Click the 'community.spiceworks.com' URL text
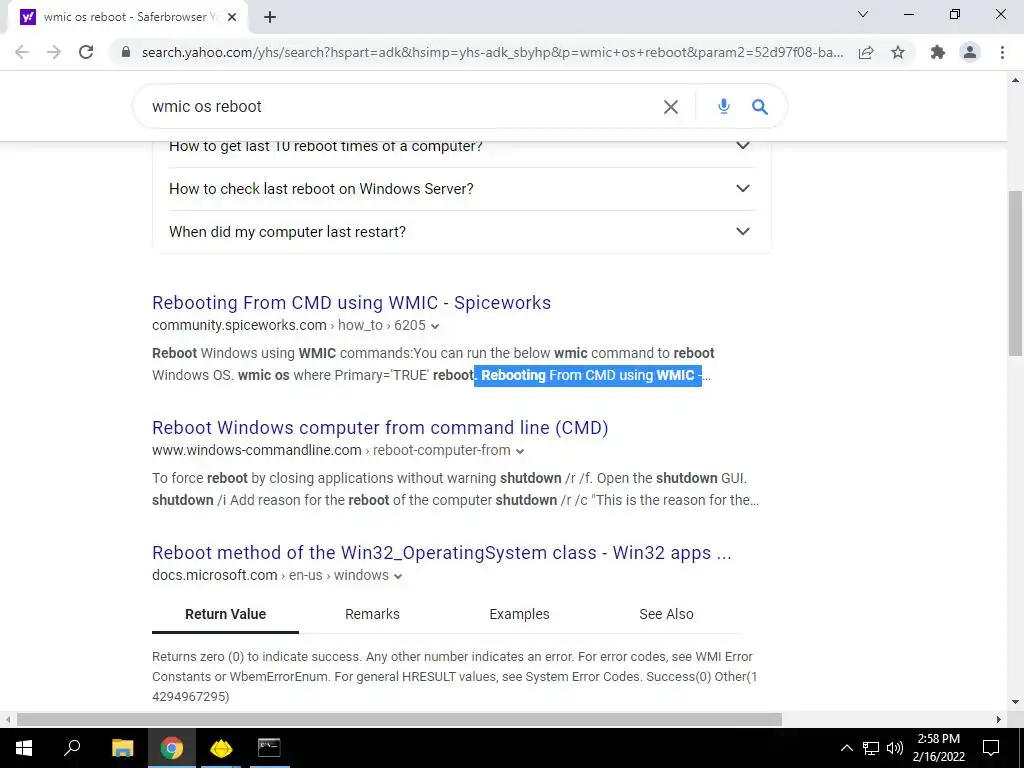 239,325
